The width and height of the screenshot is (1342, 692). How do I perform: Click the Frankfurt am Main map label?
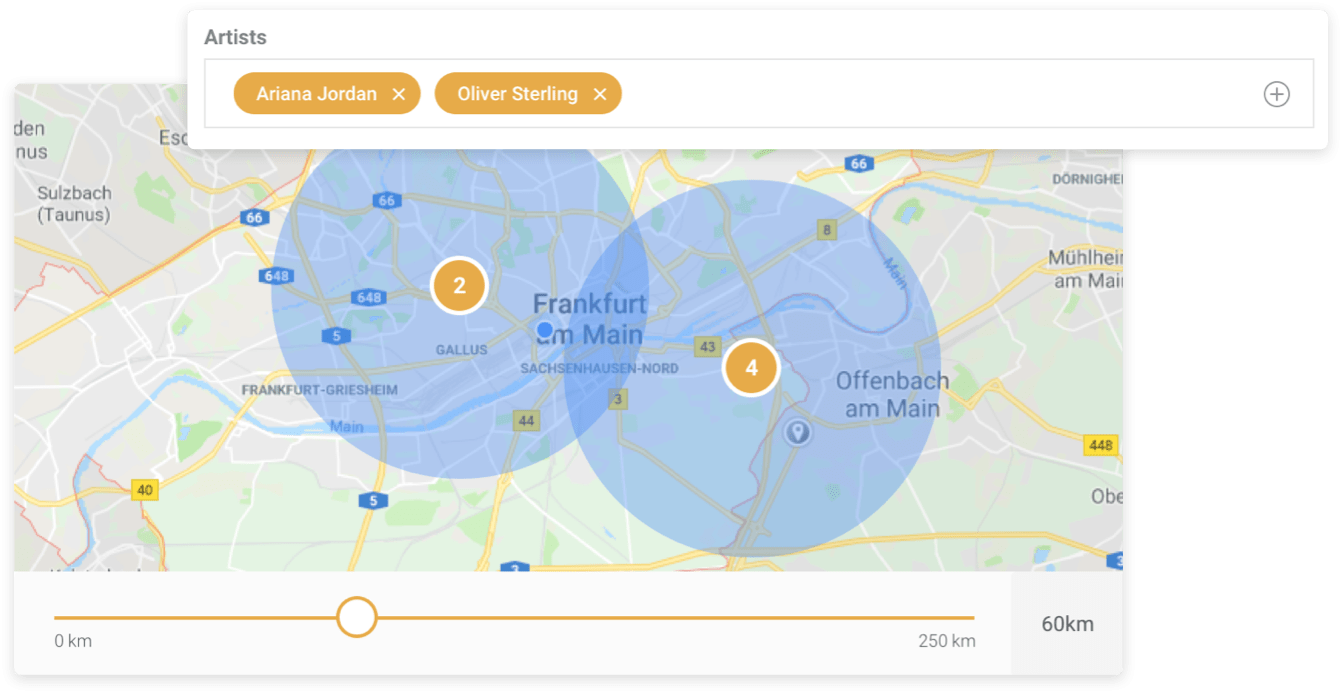(x=590, y=319)
